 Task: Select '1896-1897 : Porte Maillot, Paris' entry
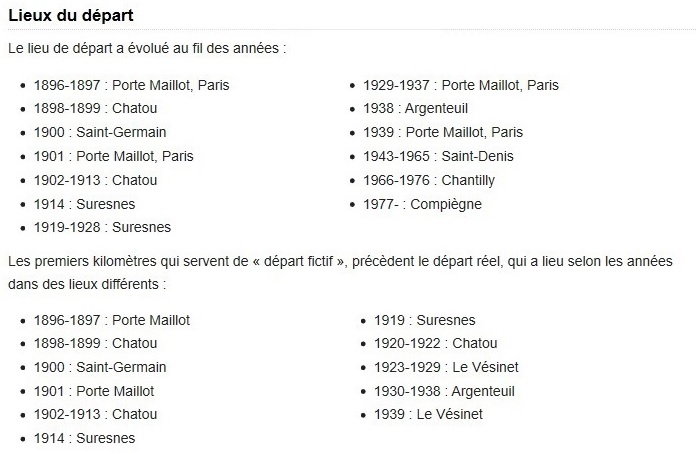[x=131, y=85]
